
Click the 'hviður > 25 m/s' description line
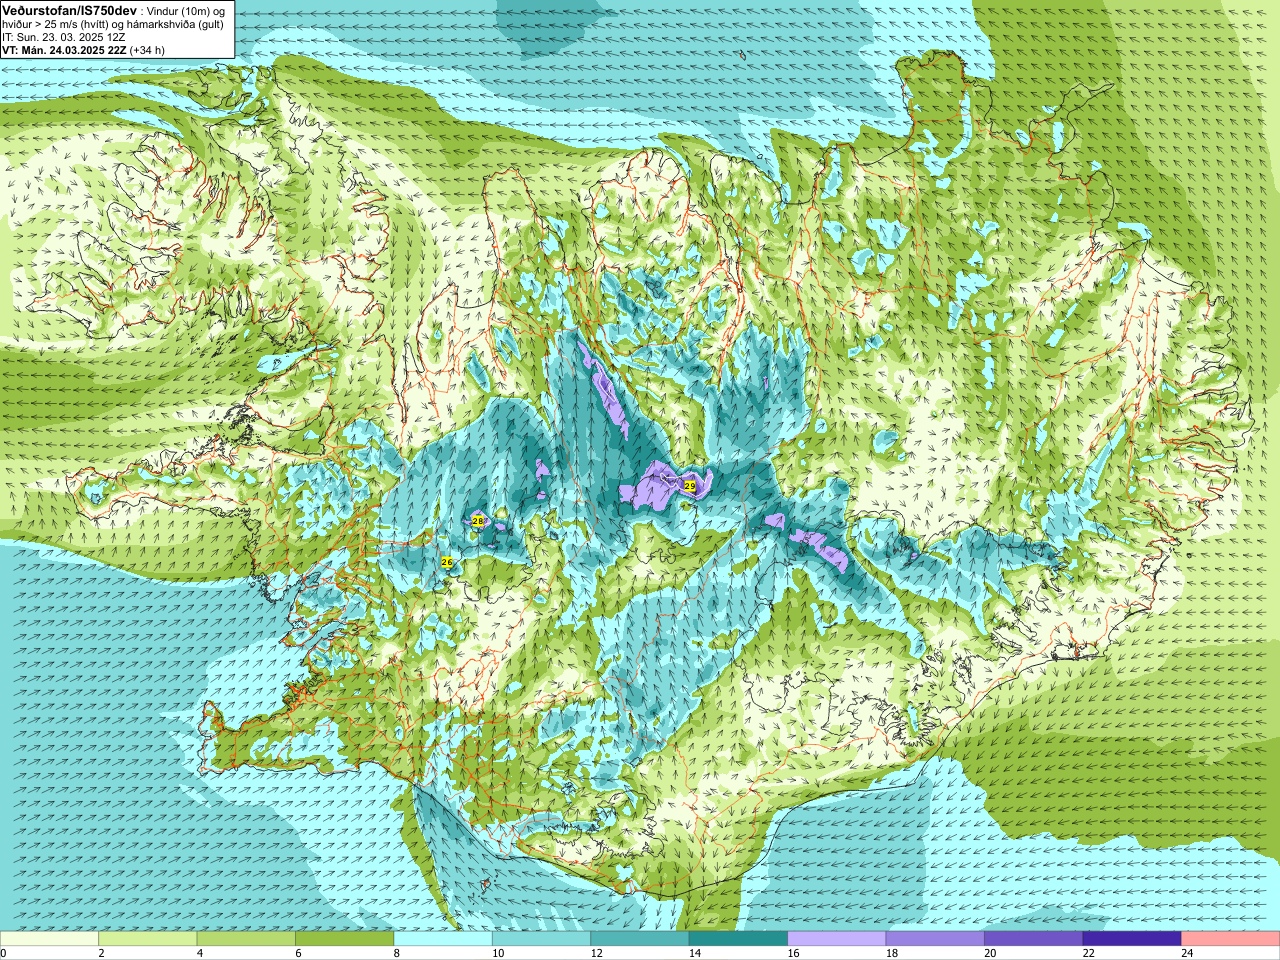point(113,24)
